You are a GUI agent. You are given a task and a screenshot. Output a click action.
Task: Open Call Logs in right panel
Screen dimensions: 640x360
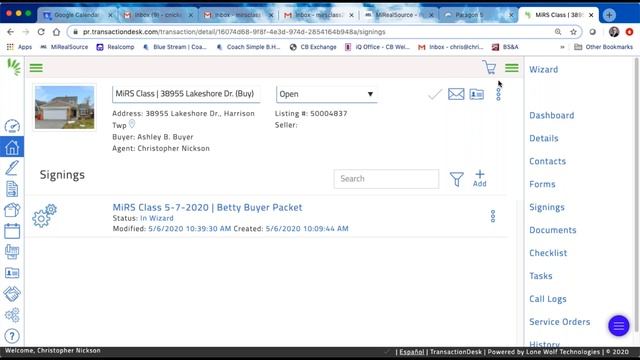[x=547, y=299]
